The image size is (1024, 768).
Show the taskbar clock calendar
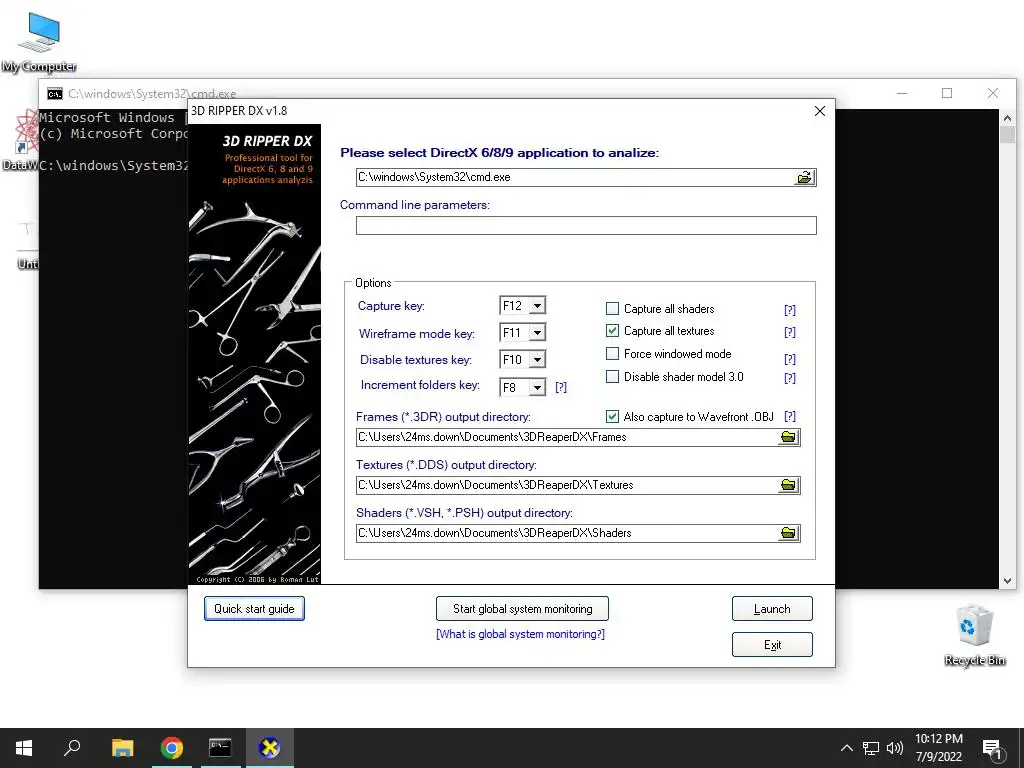pyautogui.click(x=939, y=748)
